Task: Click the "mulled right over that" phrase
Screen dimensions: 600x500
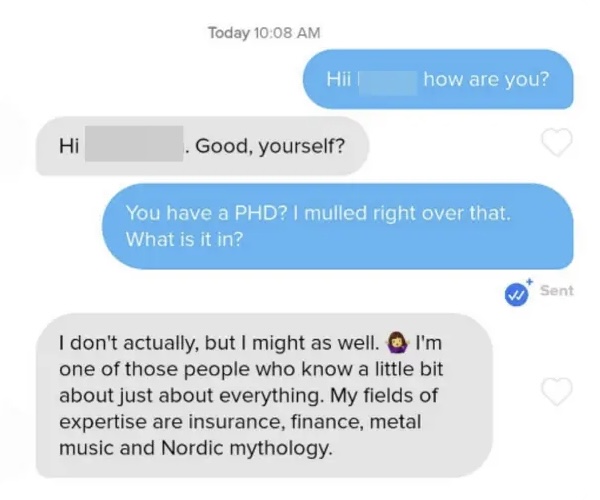Action: pyautogui.click(x=408, y=213)
